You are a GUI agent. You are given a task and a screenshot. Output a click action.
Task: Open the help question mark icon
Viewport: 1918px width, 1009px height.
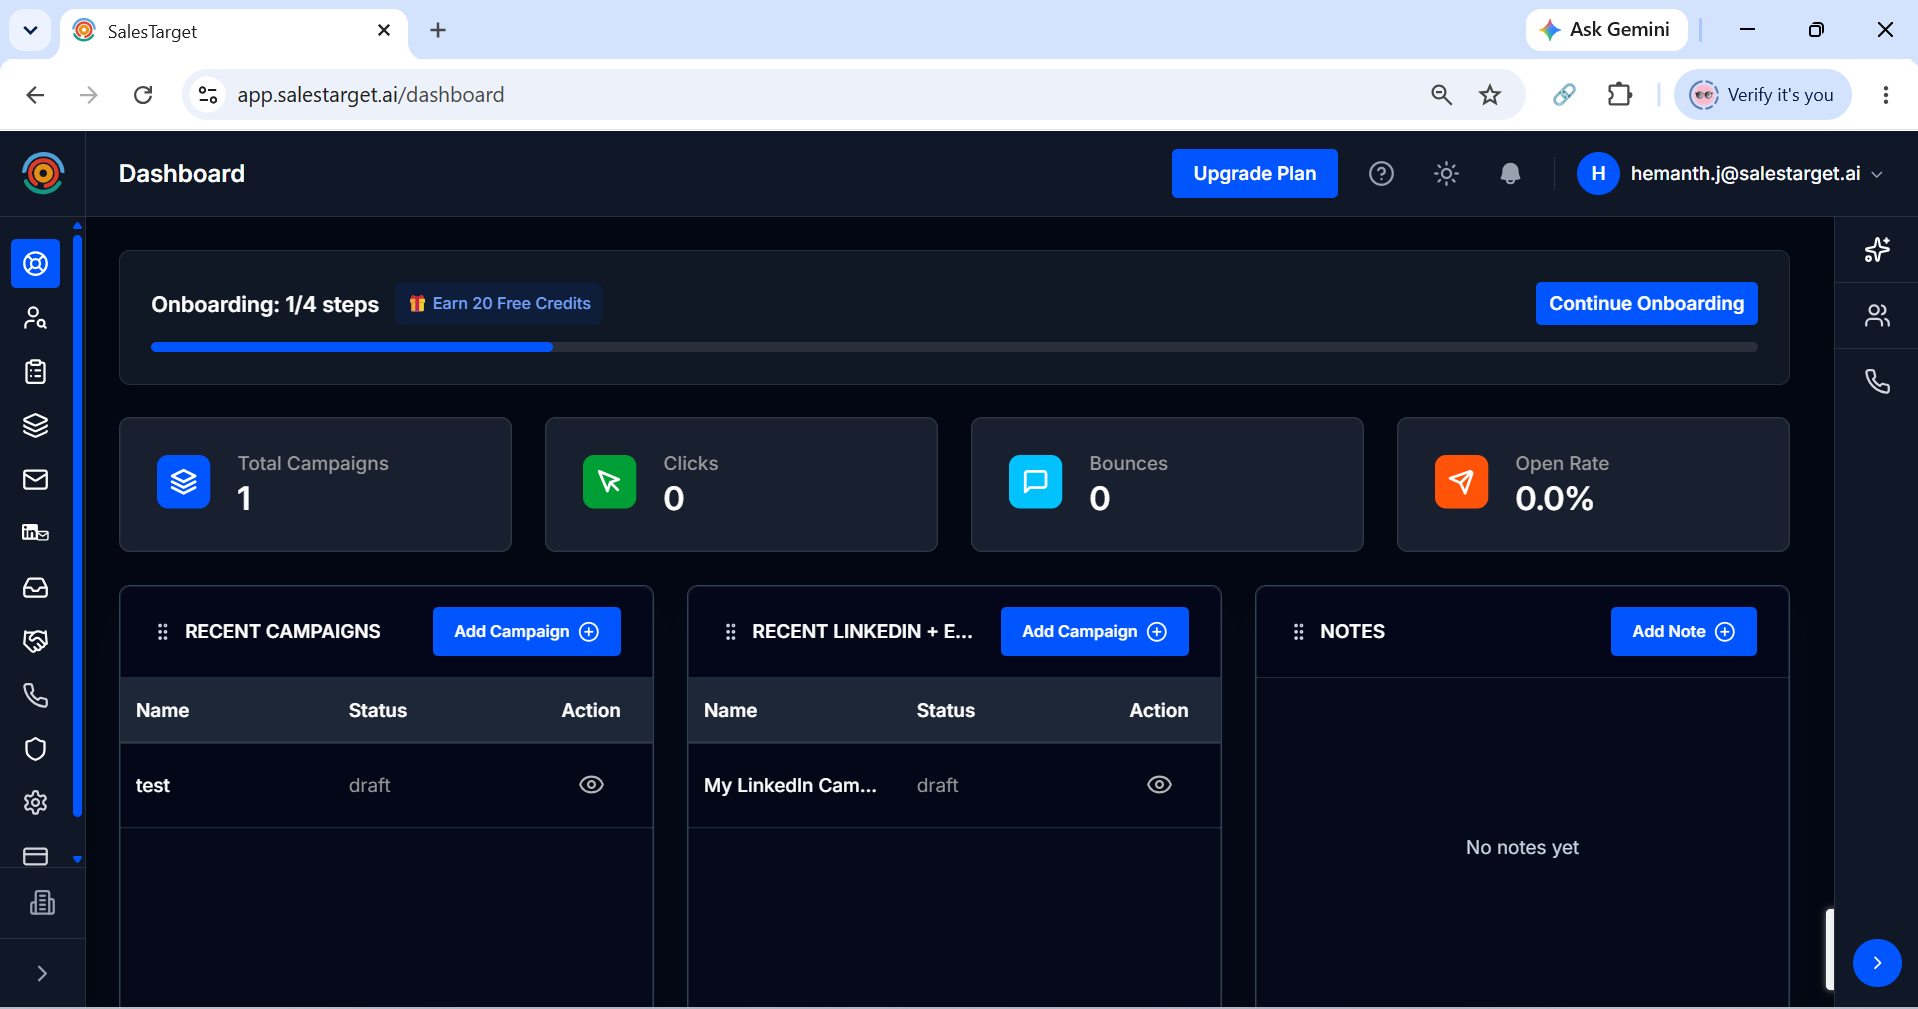pyautogui.click(x=1381, y=174)
